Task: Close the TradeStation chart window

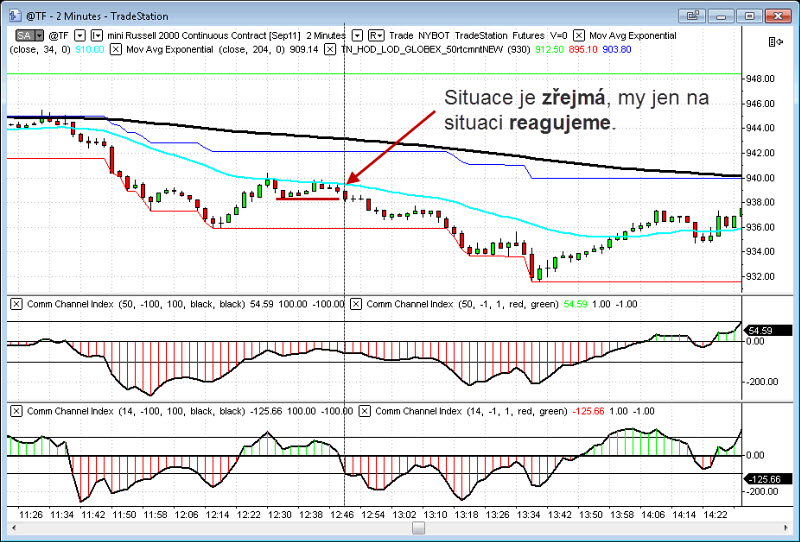Action: [779, 16]
